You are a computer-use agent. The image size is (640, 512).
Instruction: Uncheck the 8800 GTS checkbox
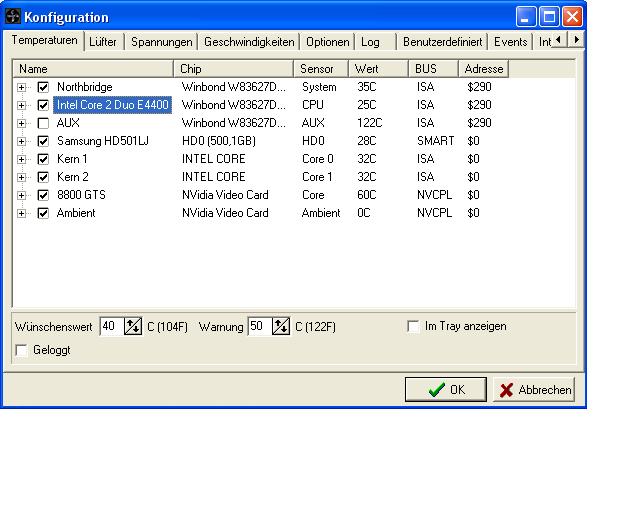pos(43,195)
